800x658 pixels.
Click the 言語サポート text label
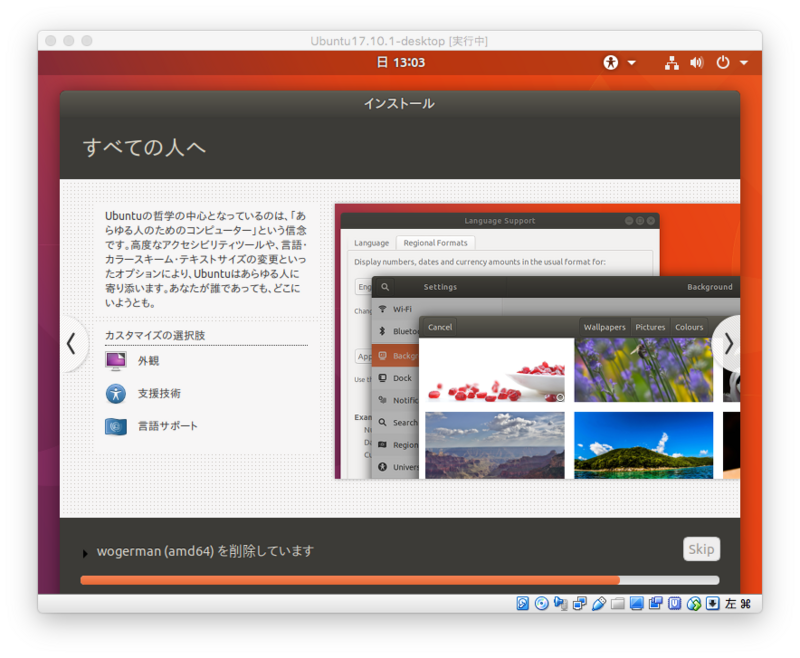[167, 426]
